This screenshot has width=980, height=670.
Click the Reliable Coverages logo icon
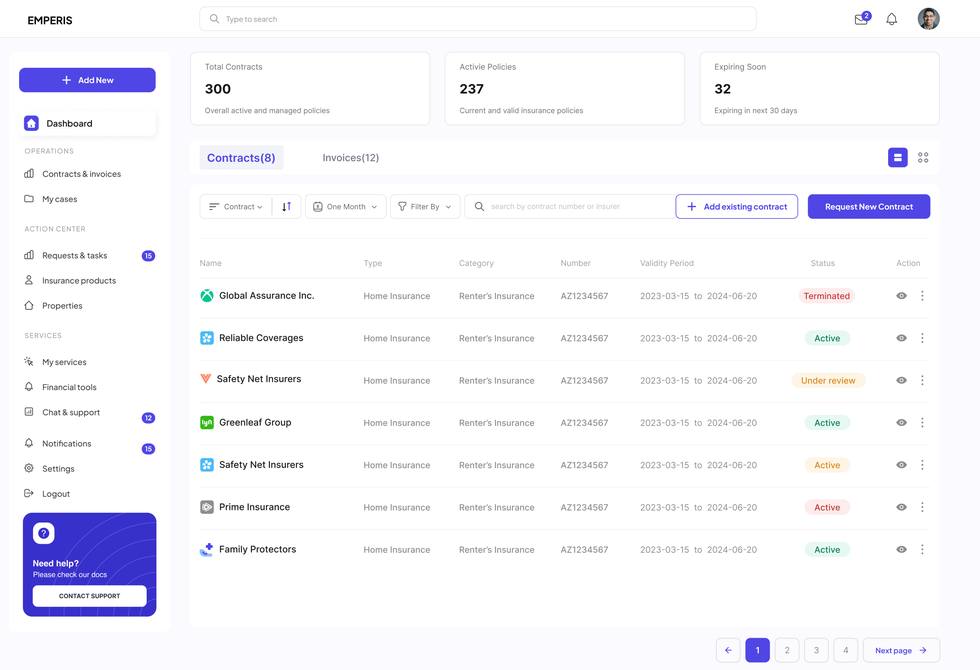pos(206,338)
